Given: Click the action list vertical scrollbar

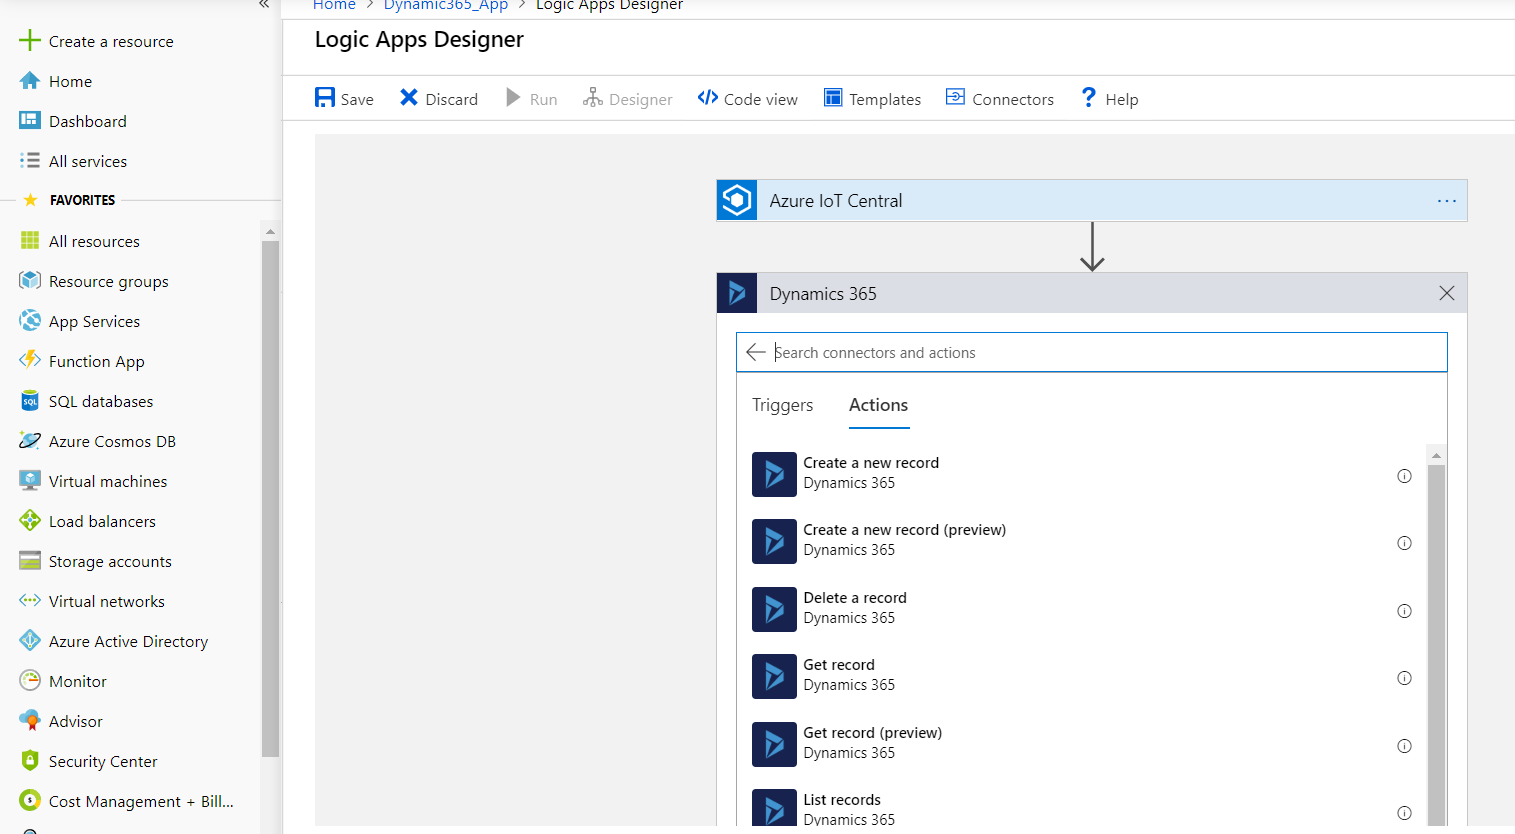Looking at the screenshot, I should pyautogui.click(x=1436, y=640).
